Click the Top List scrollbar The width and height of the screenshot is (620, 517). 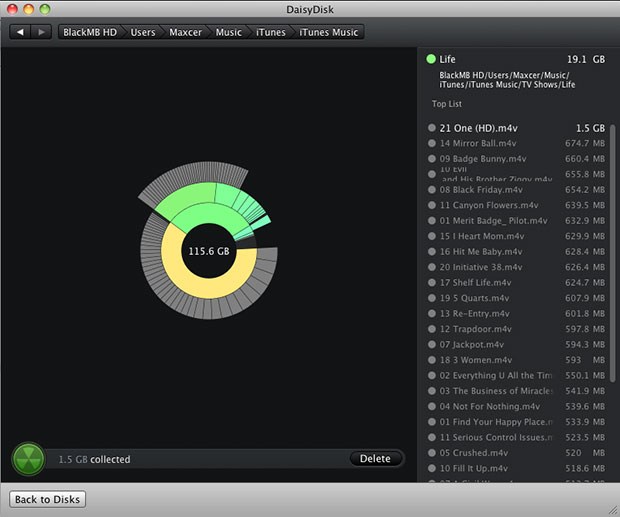click(612, 253)
